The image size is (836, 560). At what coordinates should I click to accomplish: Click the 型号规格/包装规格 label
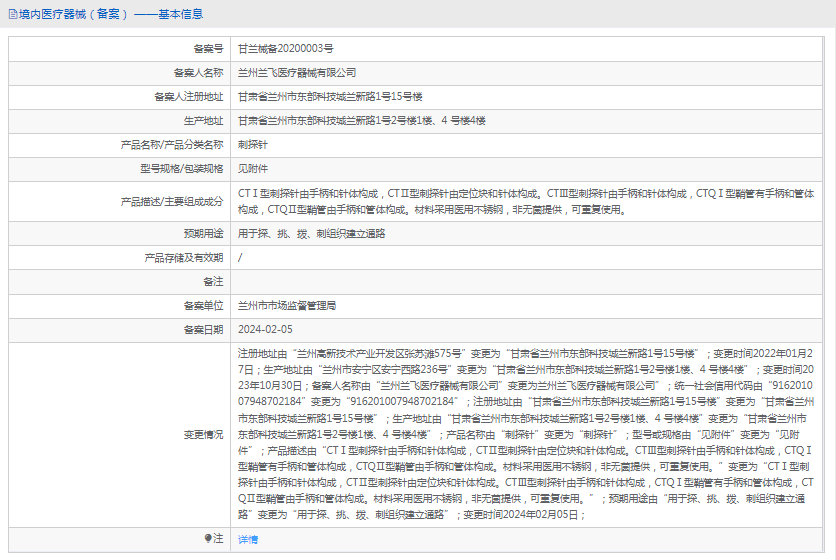coord(182,169)
